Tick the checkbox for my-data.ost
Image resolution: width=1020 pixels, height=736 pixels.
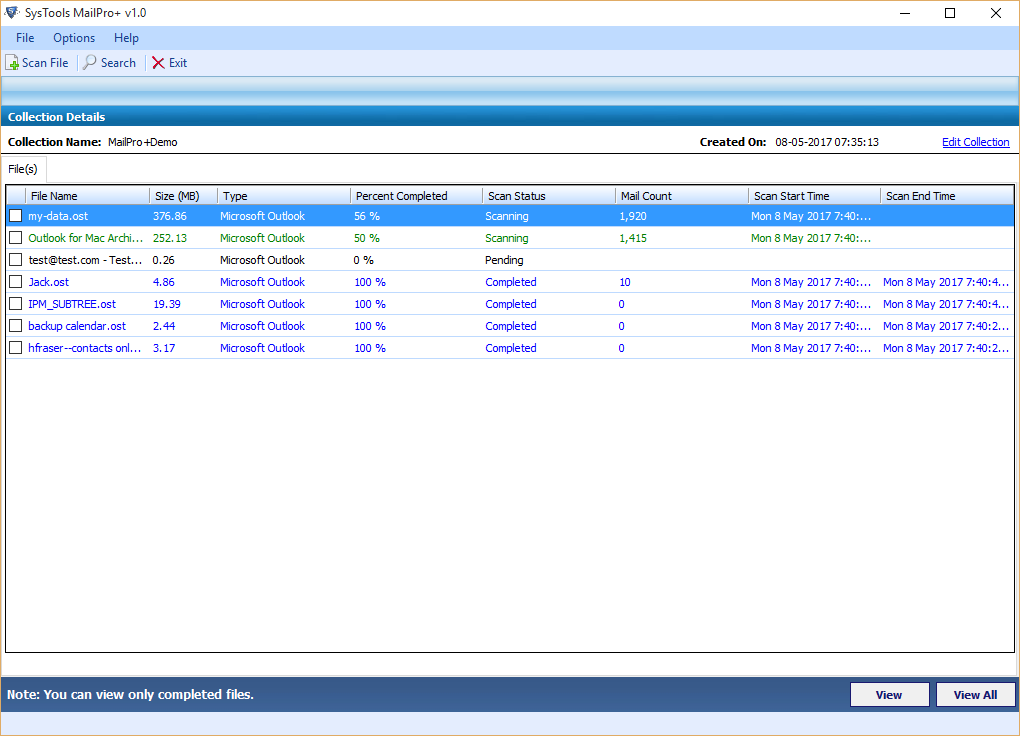coord(16,216)
